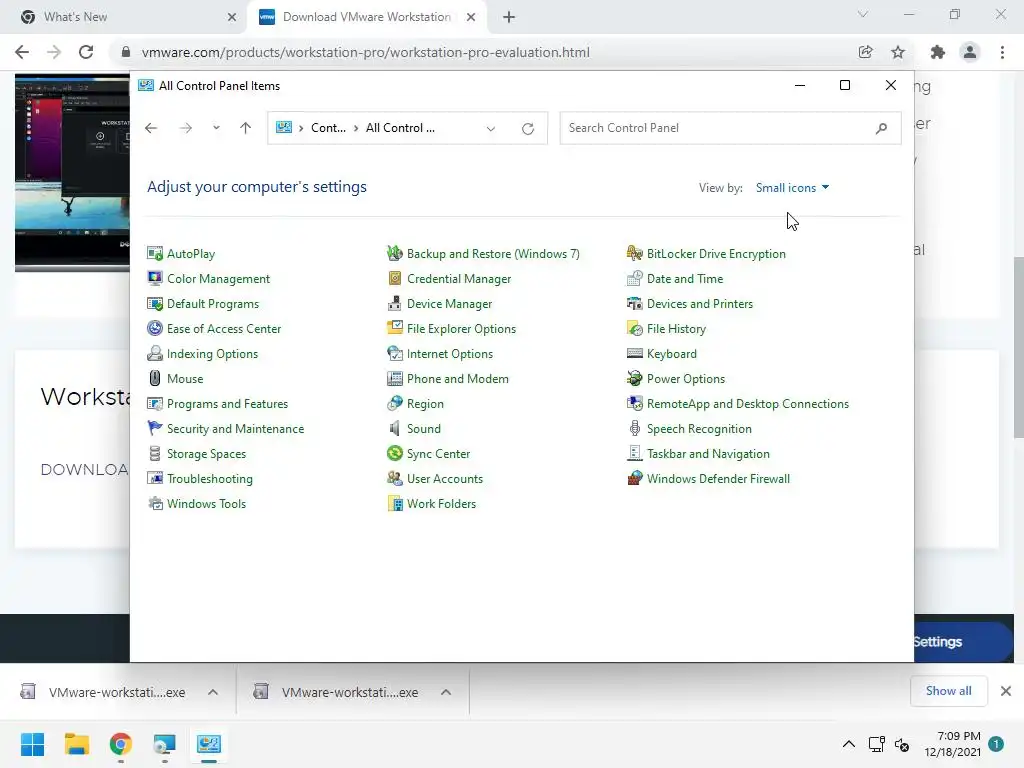Click the Security and Maintenance flag icon
The height and width of the screenshot is (768, 1024).
(155, 428)
